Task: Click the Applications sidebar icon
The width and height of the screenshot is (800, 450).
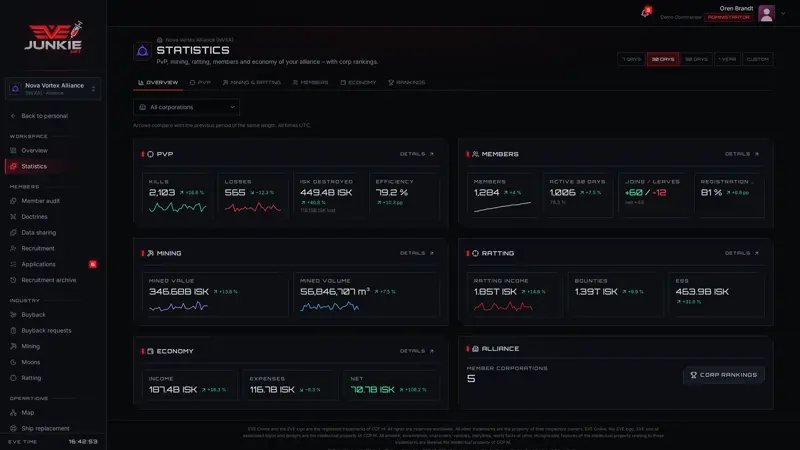Action: (13, 264)
